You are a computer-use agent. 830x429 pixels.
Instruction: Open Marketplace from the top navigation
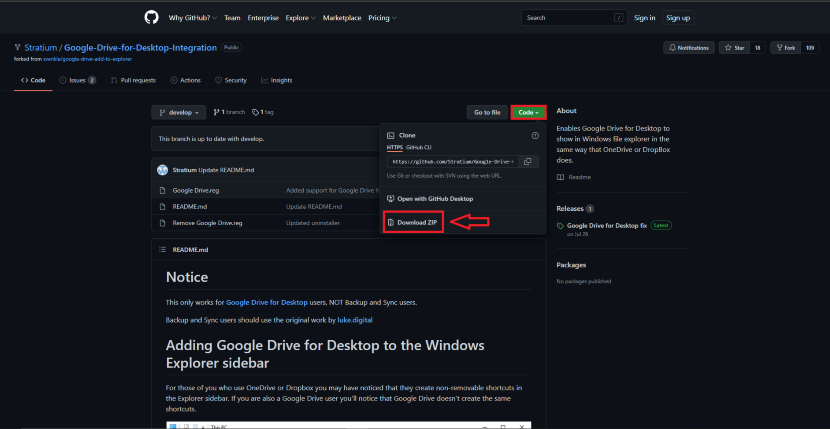click(x=342, y=17)
